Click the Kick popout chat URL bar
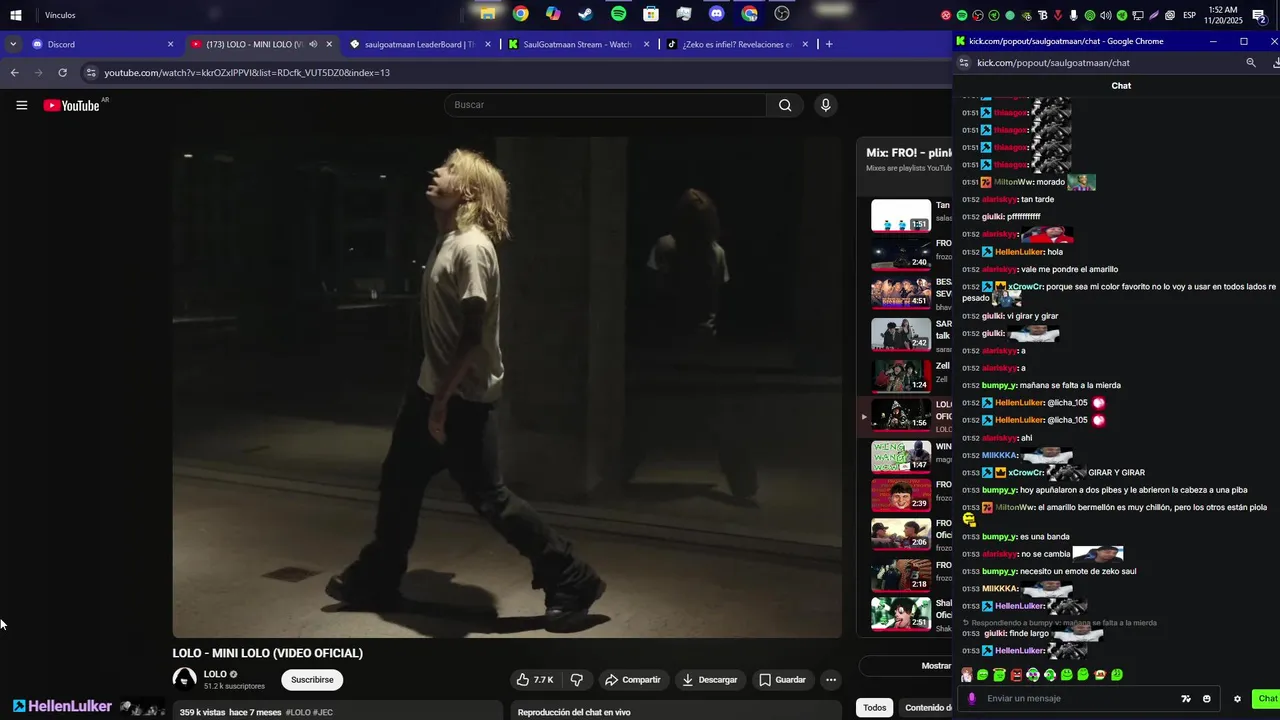 click(x=1100, y=62)
